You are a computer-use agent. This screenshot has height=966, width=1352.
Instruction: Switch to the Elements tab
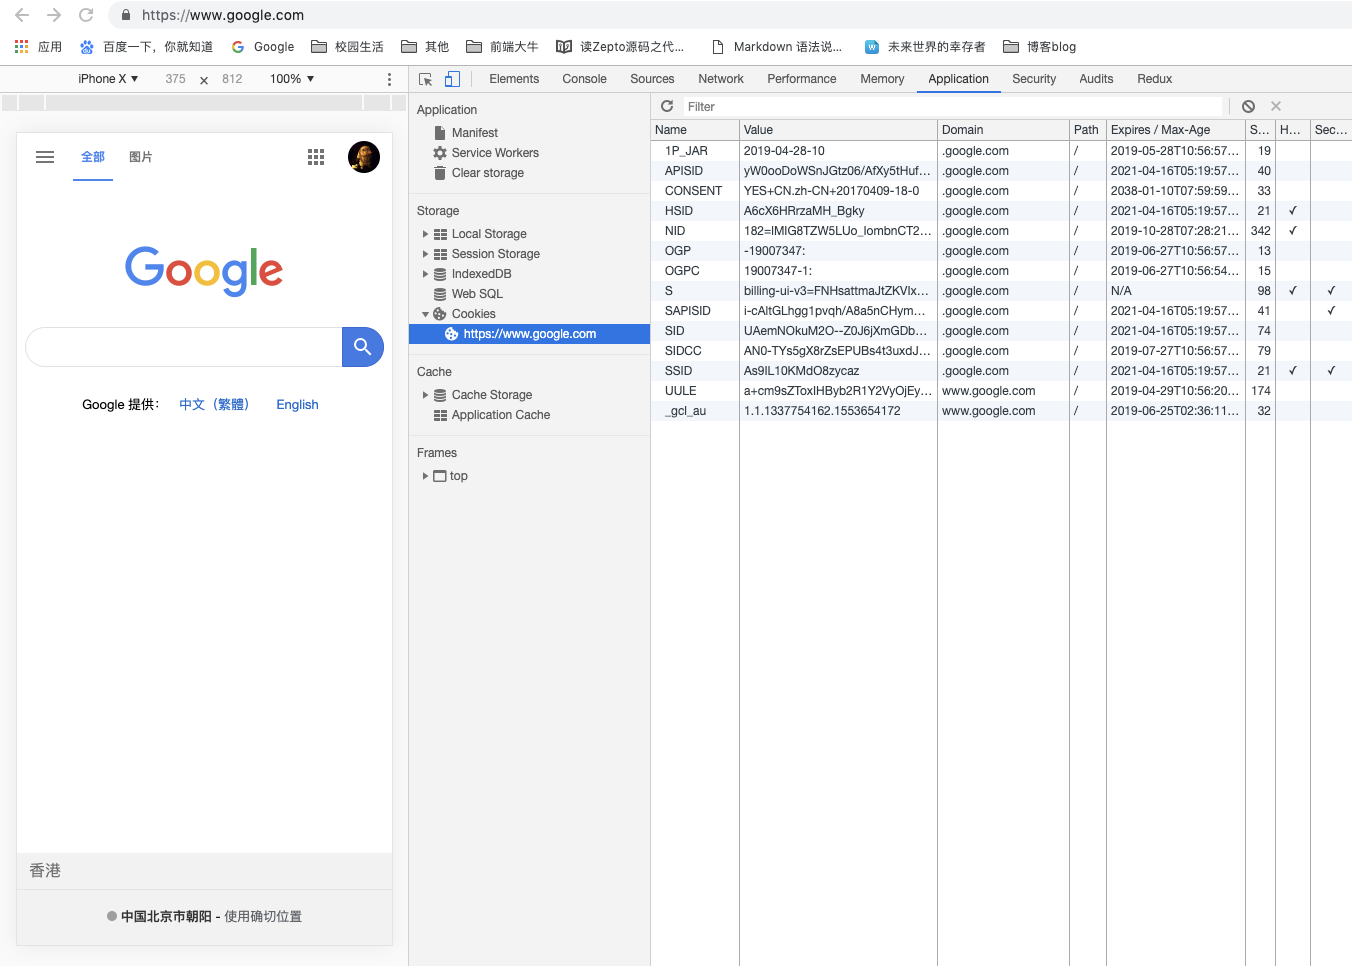pyautogui.click(x=514, y=79)
